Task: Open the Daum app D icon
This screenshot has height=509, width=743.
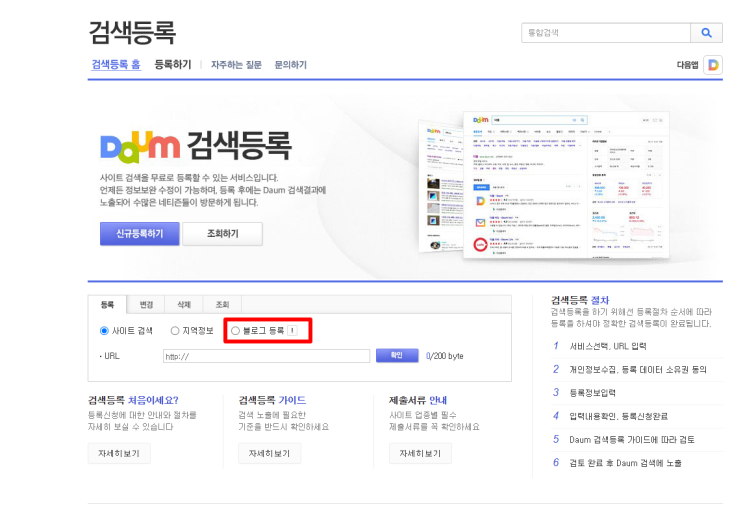Action: point(713,65)
